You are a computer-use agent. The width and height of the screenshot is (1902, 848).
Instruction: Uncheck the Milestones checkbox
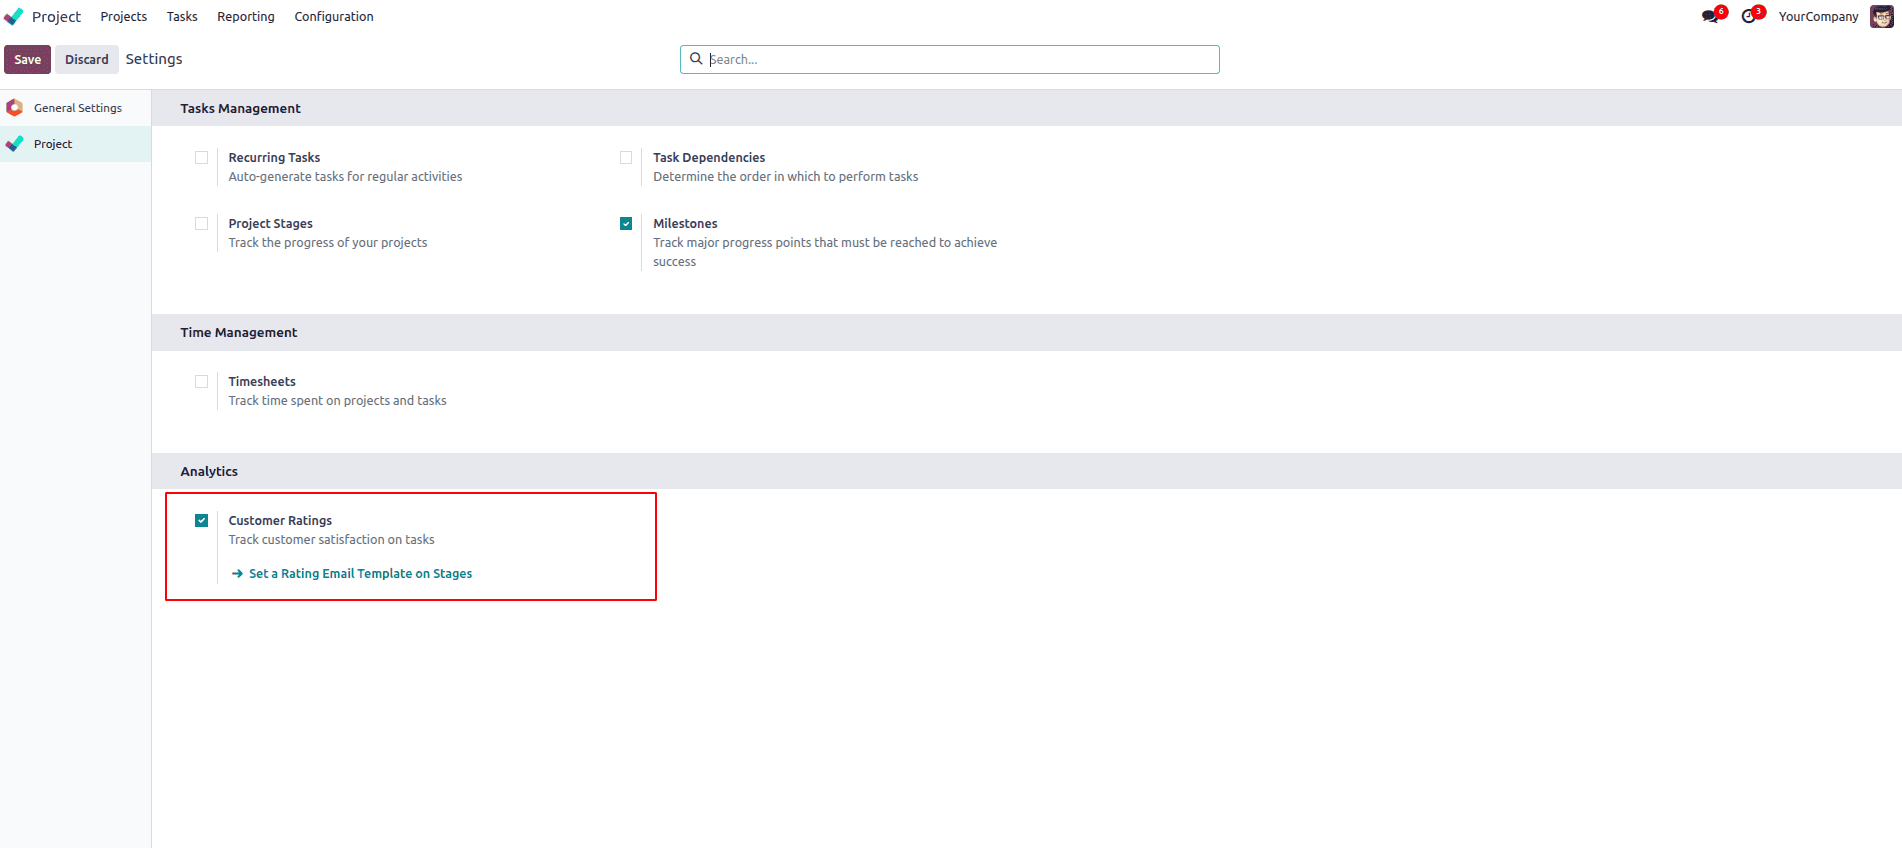coord(626,224)
